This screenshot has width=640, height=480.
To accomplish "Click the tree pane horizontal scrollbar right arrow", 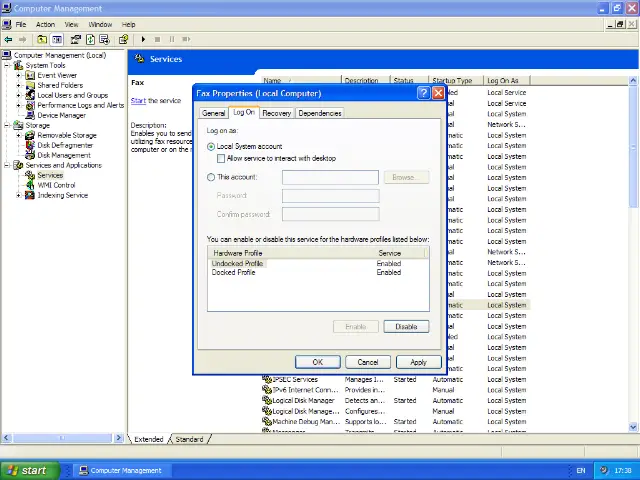I will (x=118, y=438).
